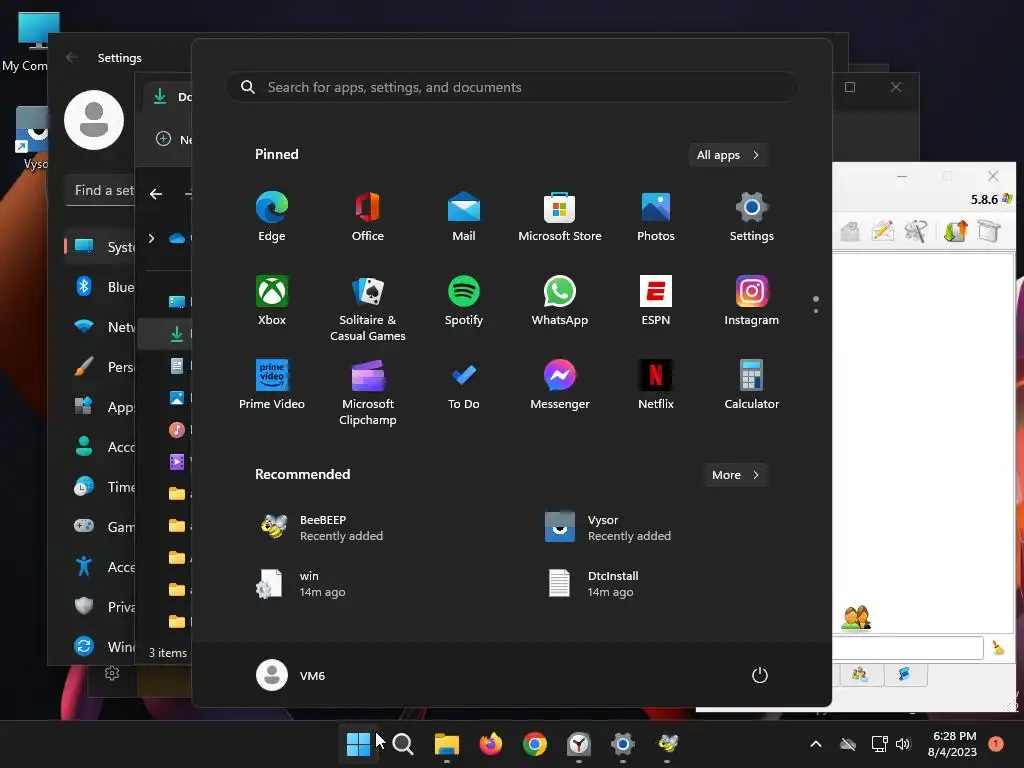Launch the Office pinned app
Image resolution: width=1024 pixels, height=768 pixels.
[x=368, y=217]
